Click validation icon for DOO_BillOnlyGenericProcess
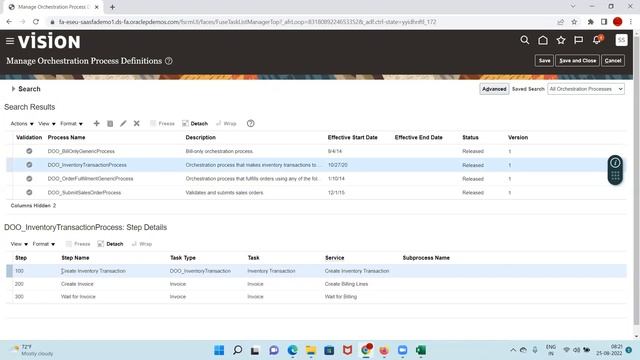640x360 pixels. tap(29, 151)
